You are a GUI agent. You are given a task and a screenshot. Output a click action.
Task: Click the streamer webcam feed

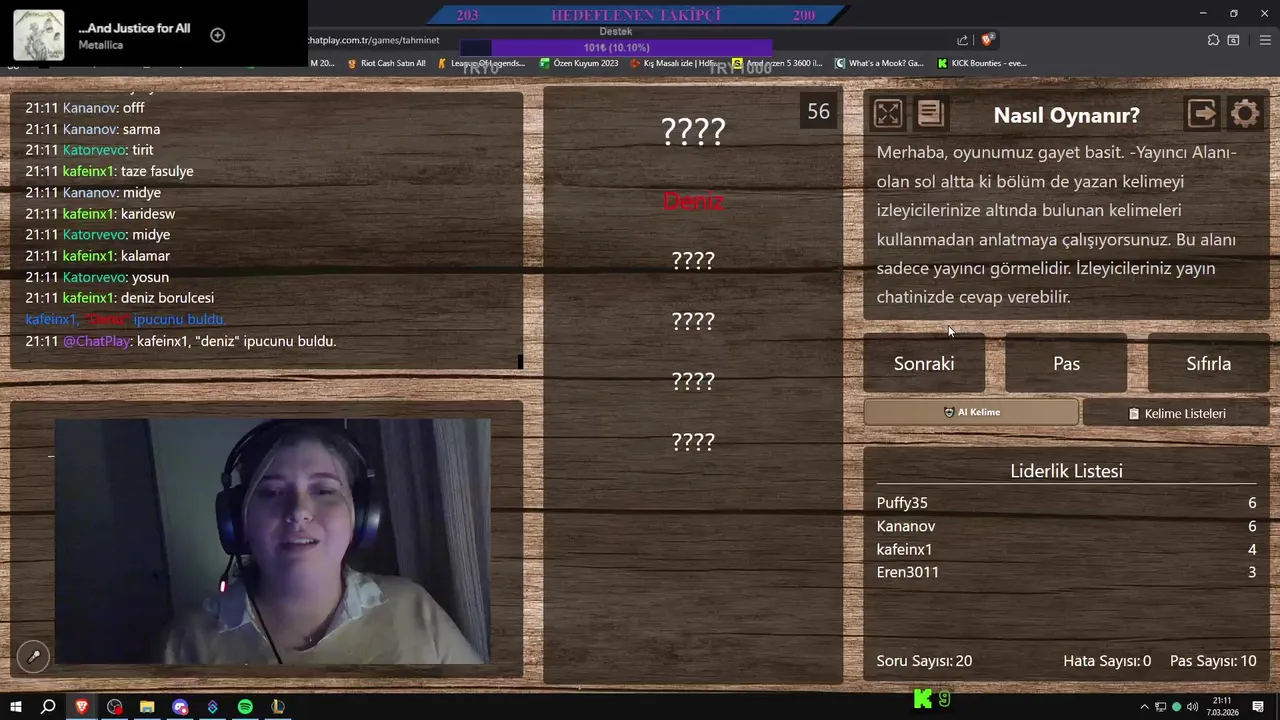tap(272, 541)
